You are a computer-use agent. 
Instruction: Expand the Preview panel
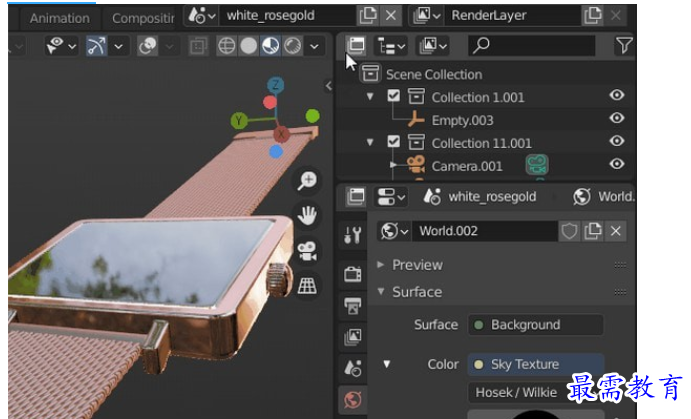417,265
